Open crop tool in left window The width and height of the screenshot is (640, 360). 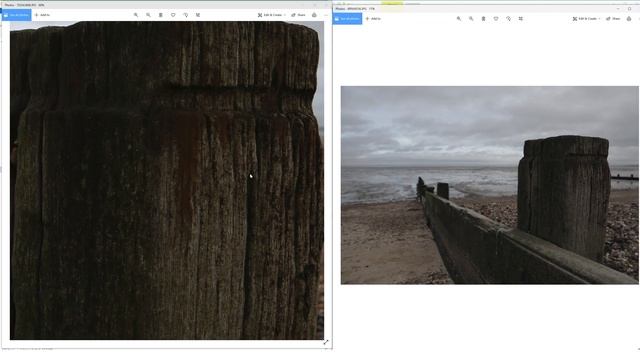[x=198, y=15]
